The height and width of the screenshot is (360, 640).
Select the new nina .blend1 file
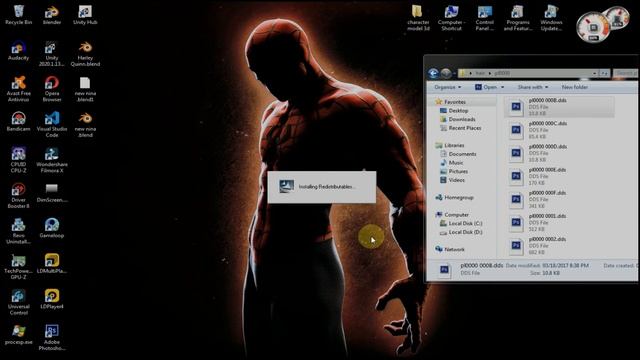(85, 89)
